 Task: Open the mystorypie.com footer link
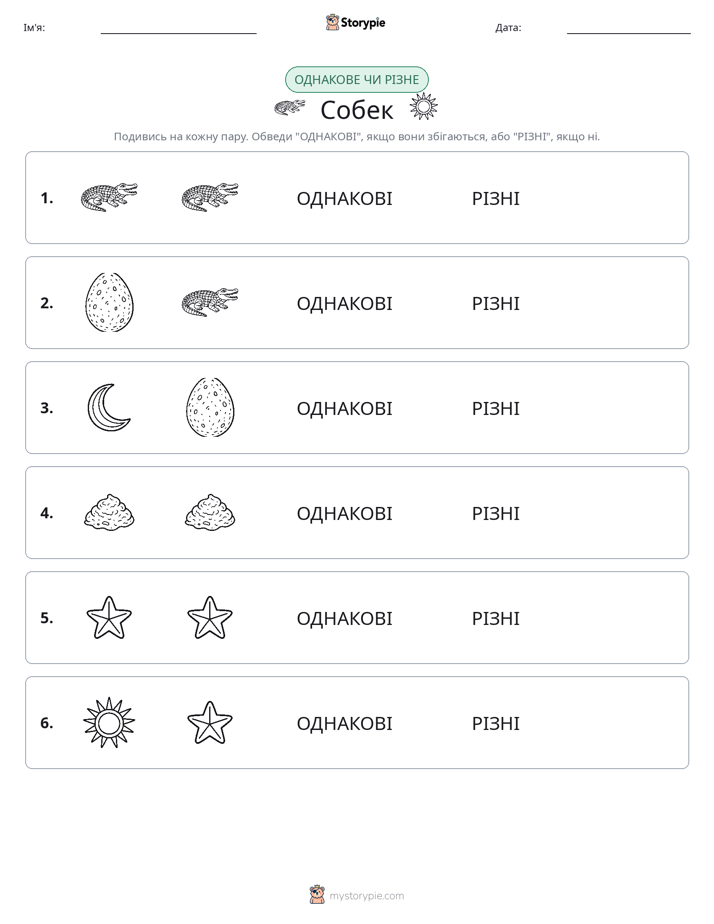tap(357, 895)
